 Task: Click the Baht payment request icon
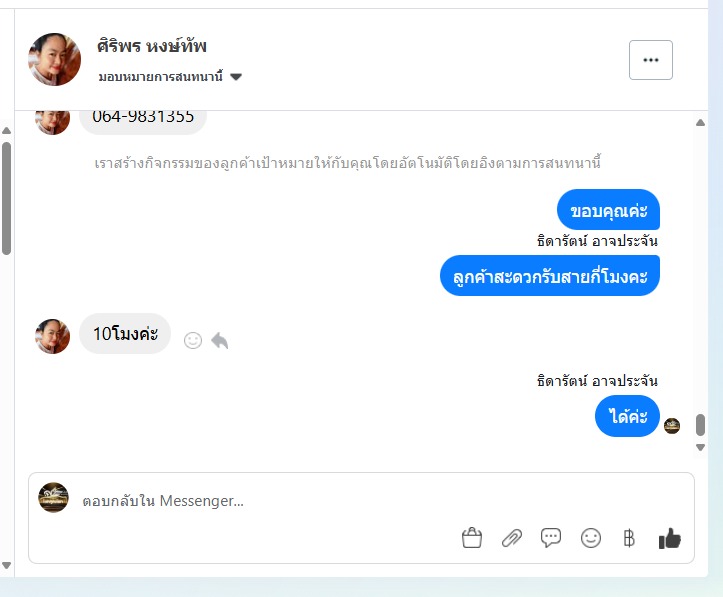coord(629,538)
